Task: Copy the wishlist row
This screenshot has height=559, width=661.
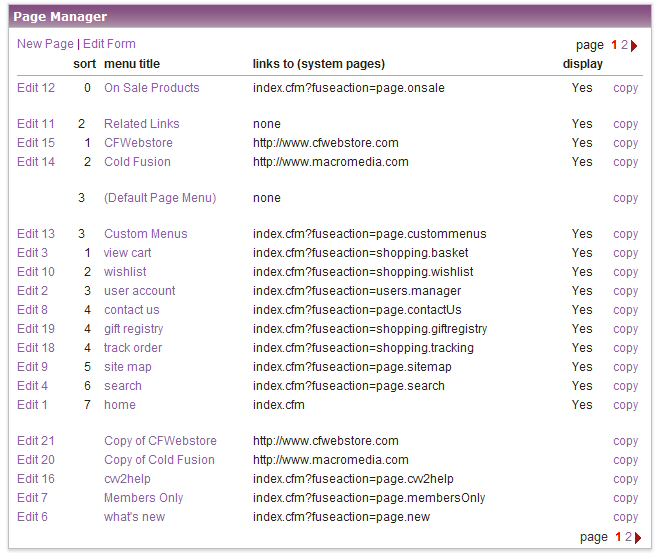Action: coord(626,273)
